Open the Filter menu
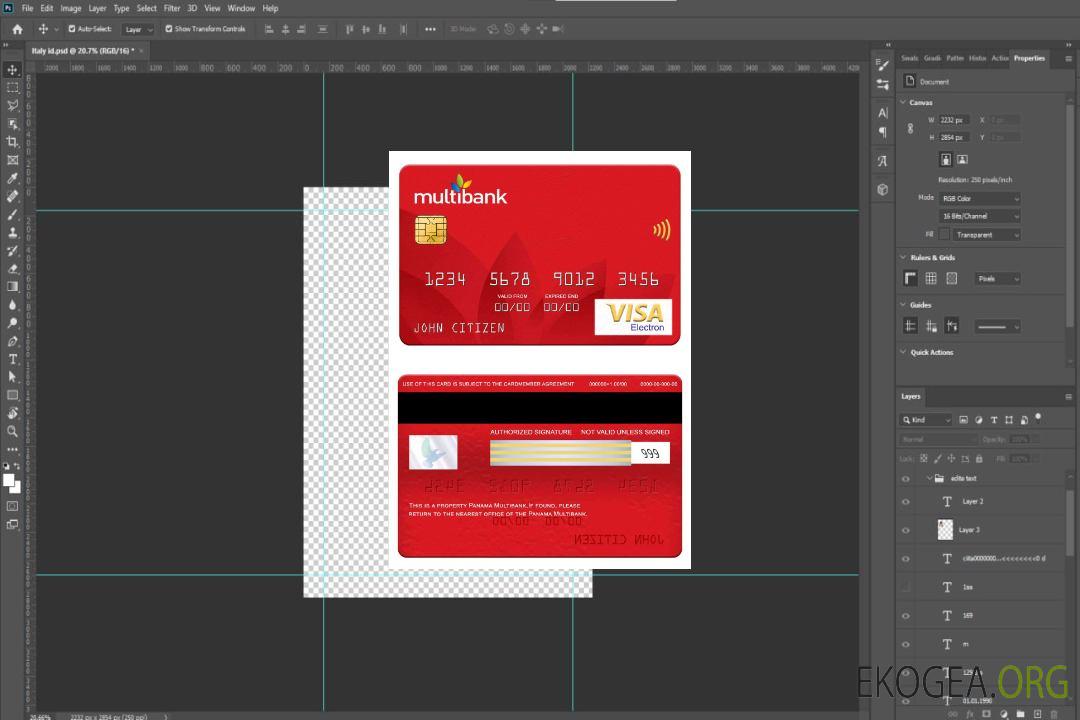Screen dimensions: 1080x720 click(x=172, y=8)
